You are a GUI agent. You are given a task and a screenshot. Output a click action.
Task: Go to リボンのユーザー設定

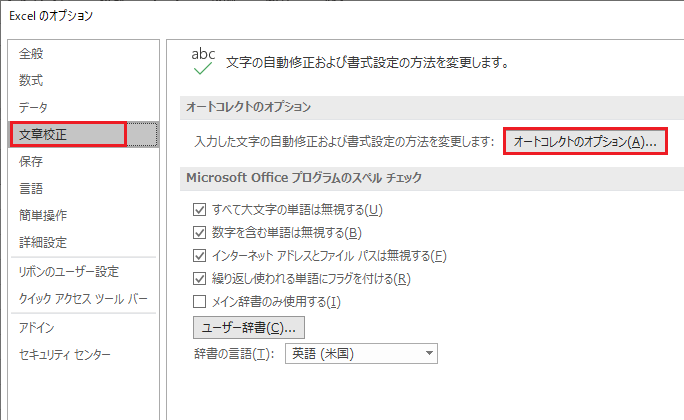[68, 271]
